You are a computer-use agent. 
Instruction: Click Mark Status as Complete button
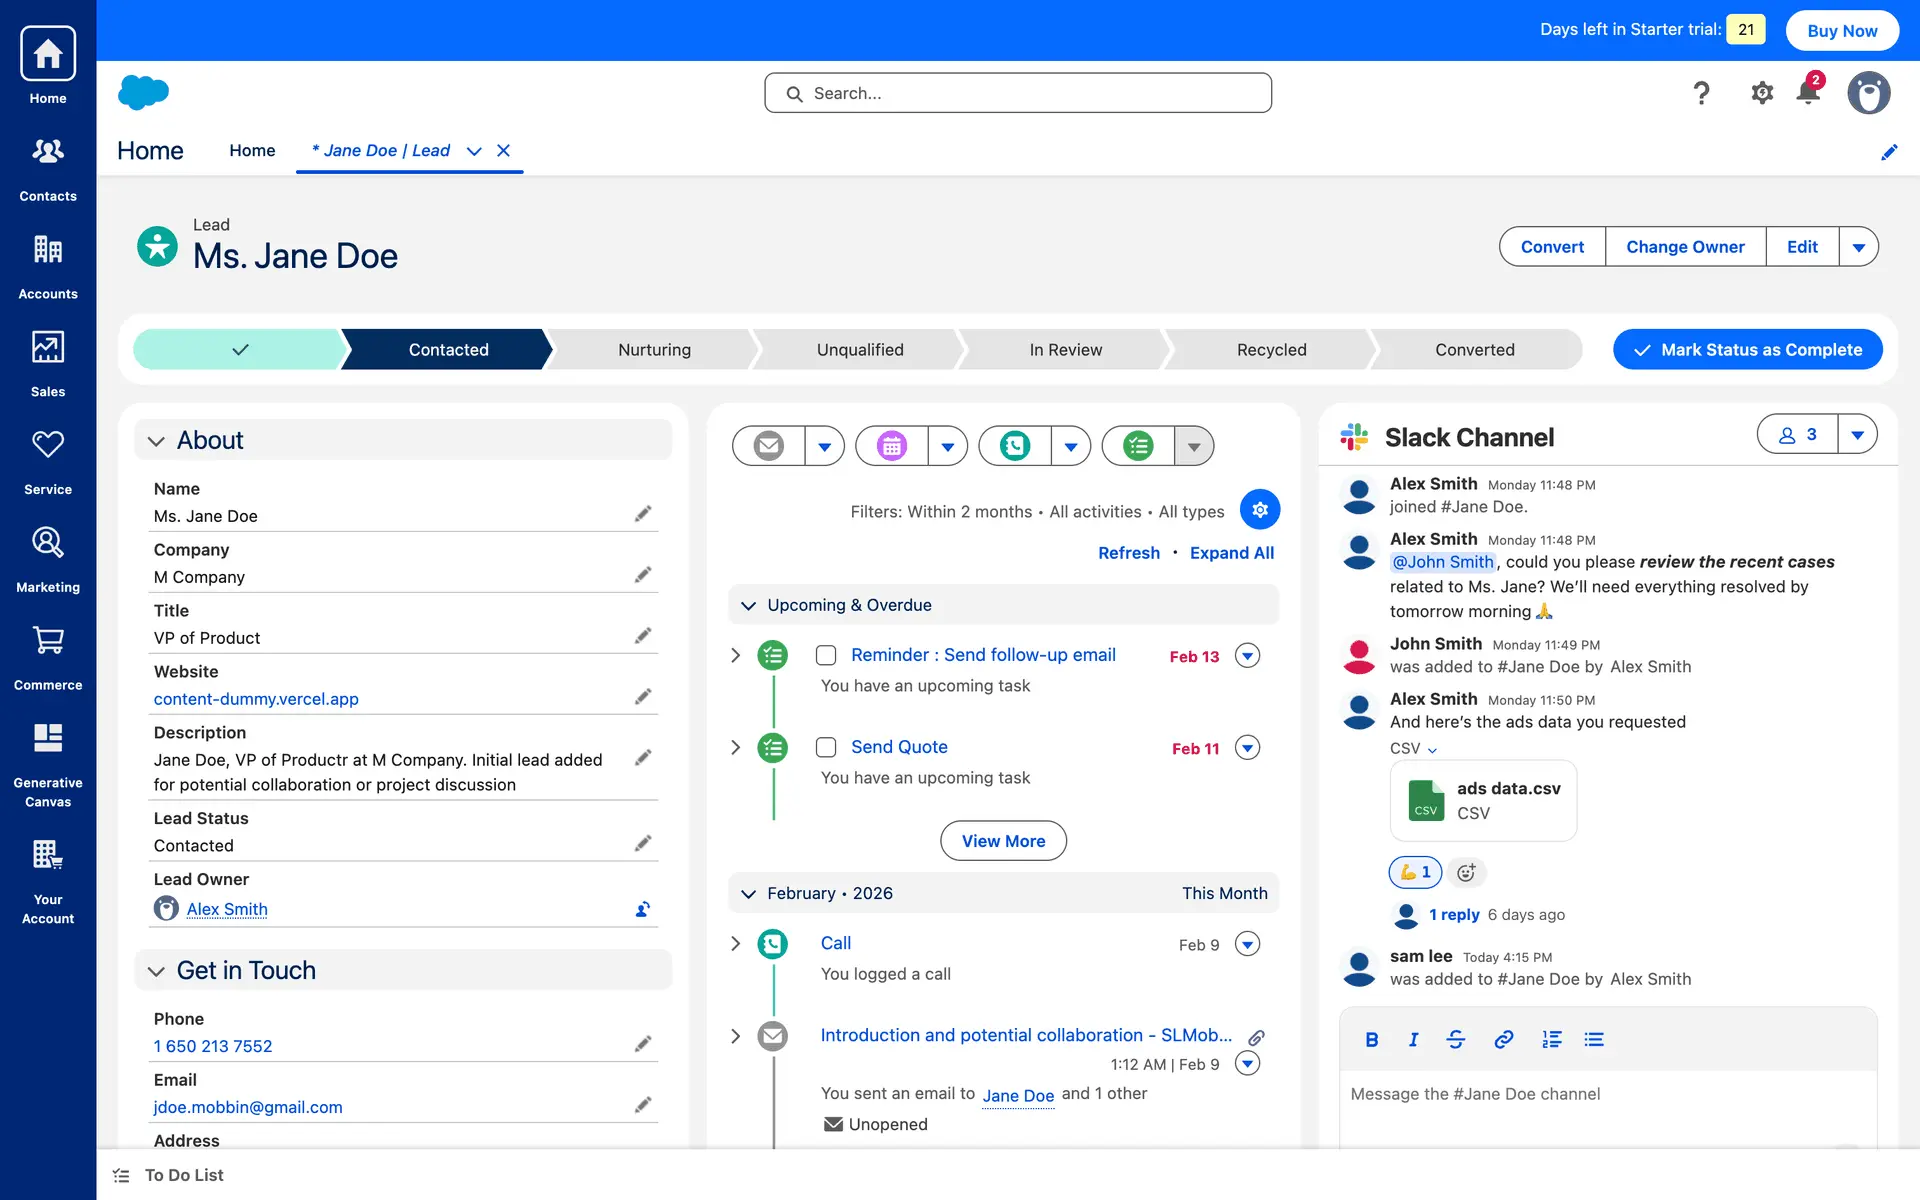1747,350
